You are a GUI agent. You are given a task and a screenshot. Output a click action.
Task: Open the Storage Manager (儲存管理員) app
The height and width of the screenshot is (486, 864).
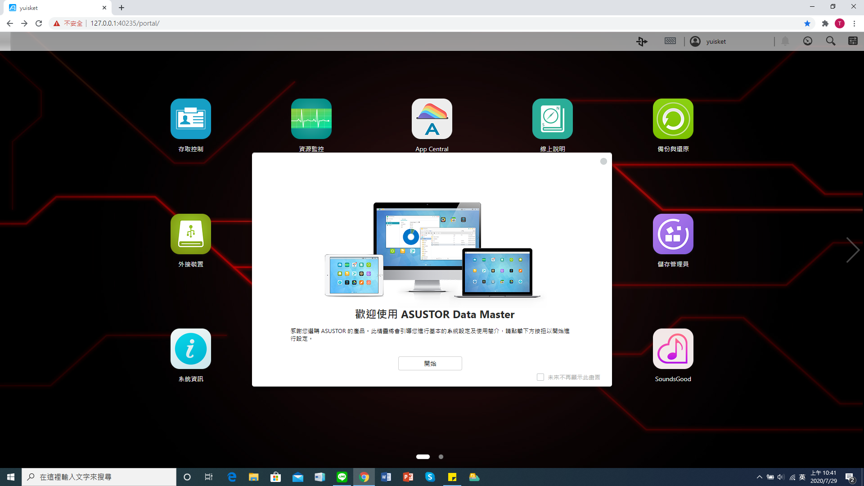pos(673,234)
